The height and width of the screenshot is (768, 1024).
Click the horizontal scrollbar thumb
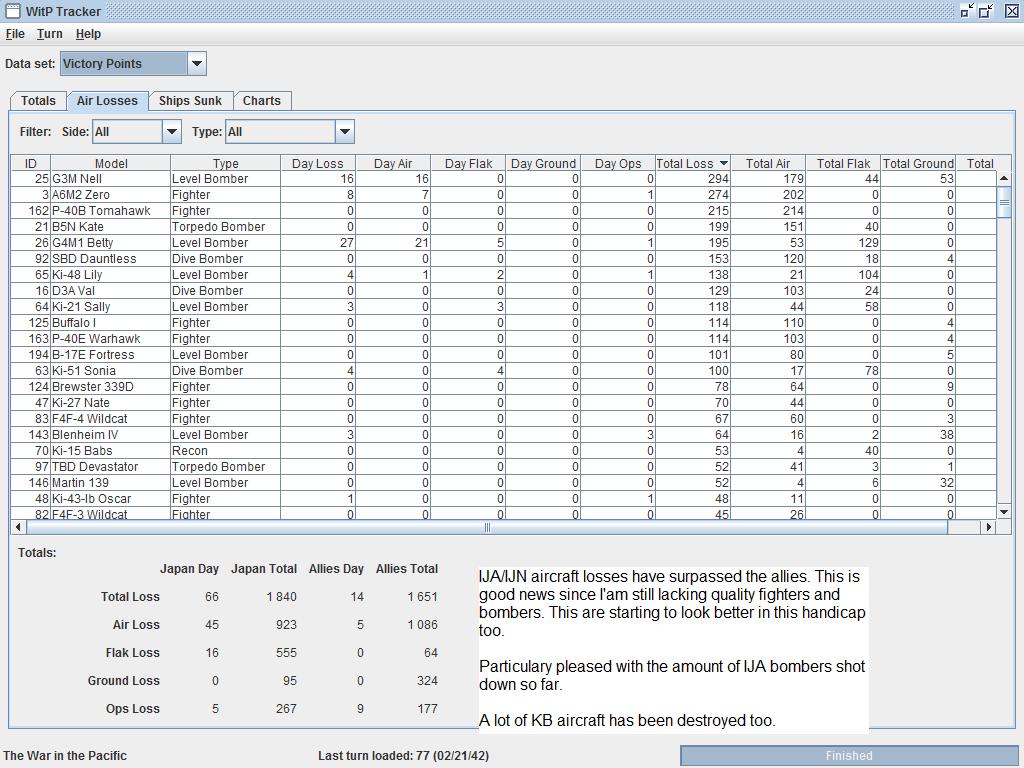click(x=487, y=526)
